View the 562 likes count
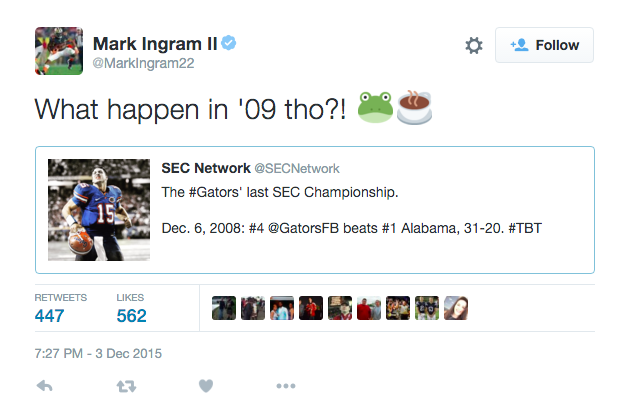The image size is (629, 418). tap(132, 316)
